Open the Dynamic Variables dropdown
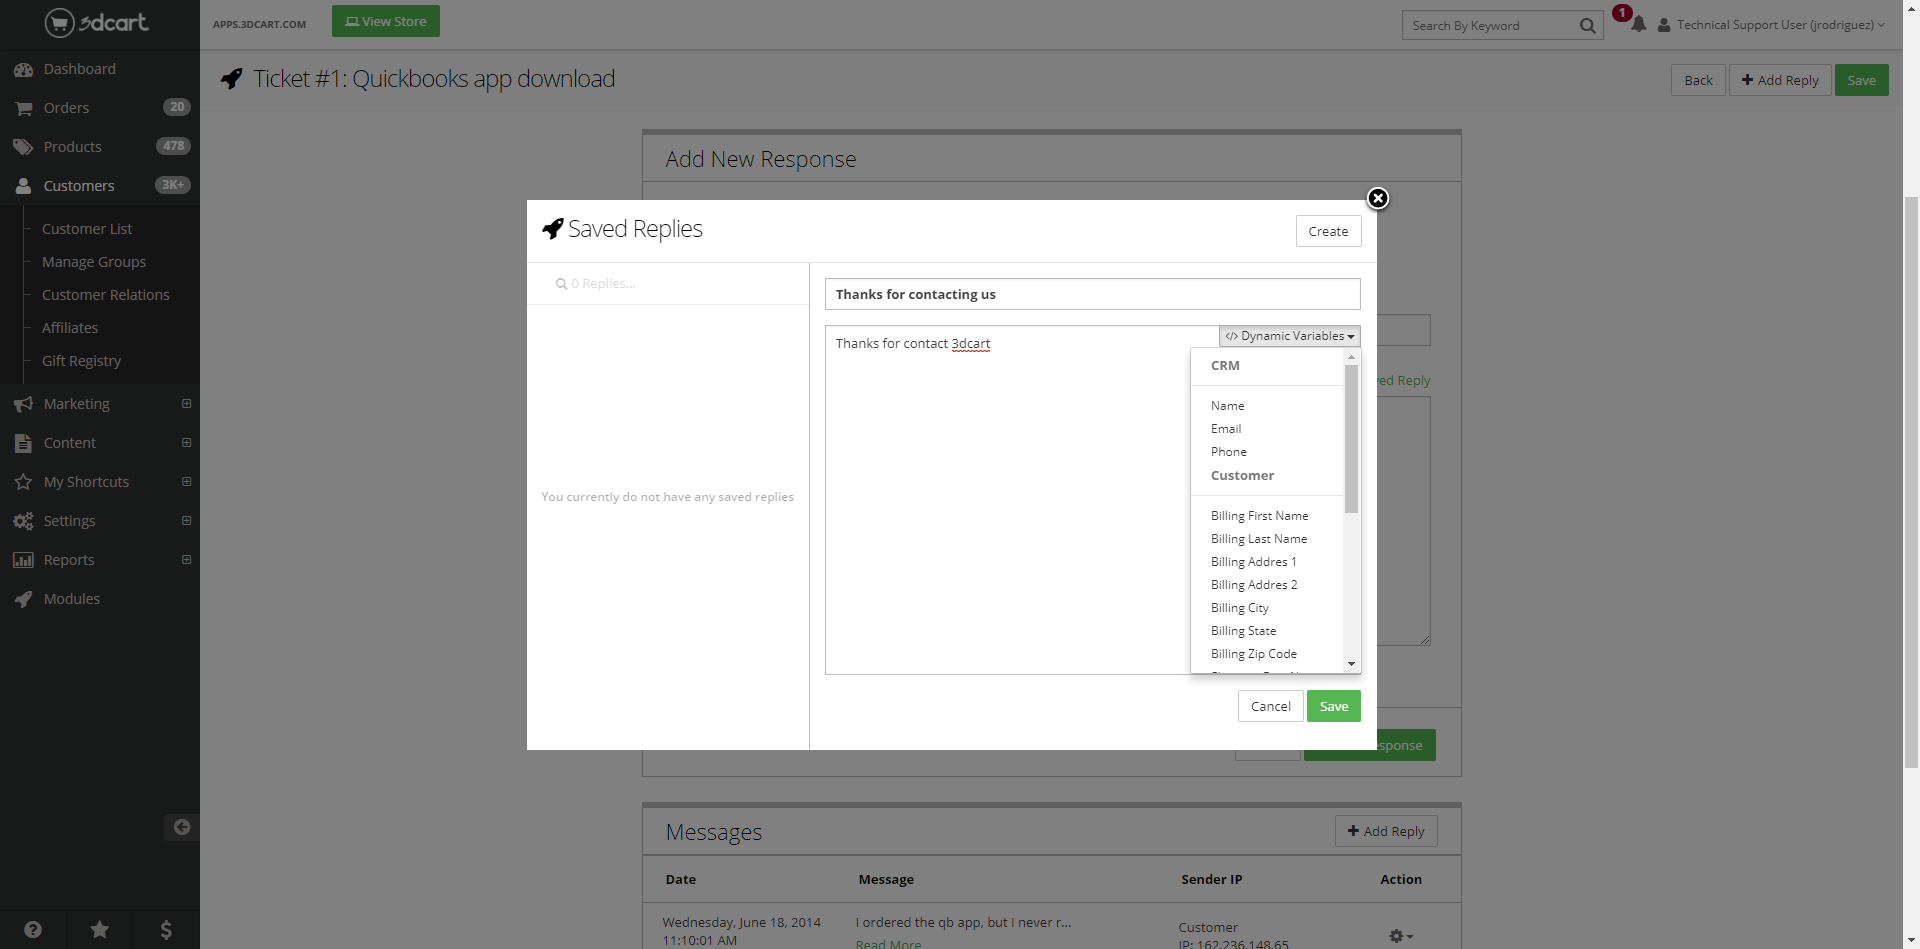The width and height of the screenshot is (1920, 949). (1289, 336)
